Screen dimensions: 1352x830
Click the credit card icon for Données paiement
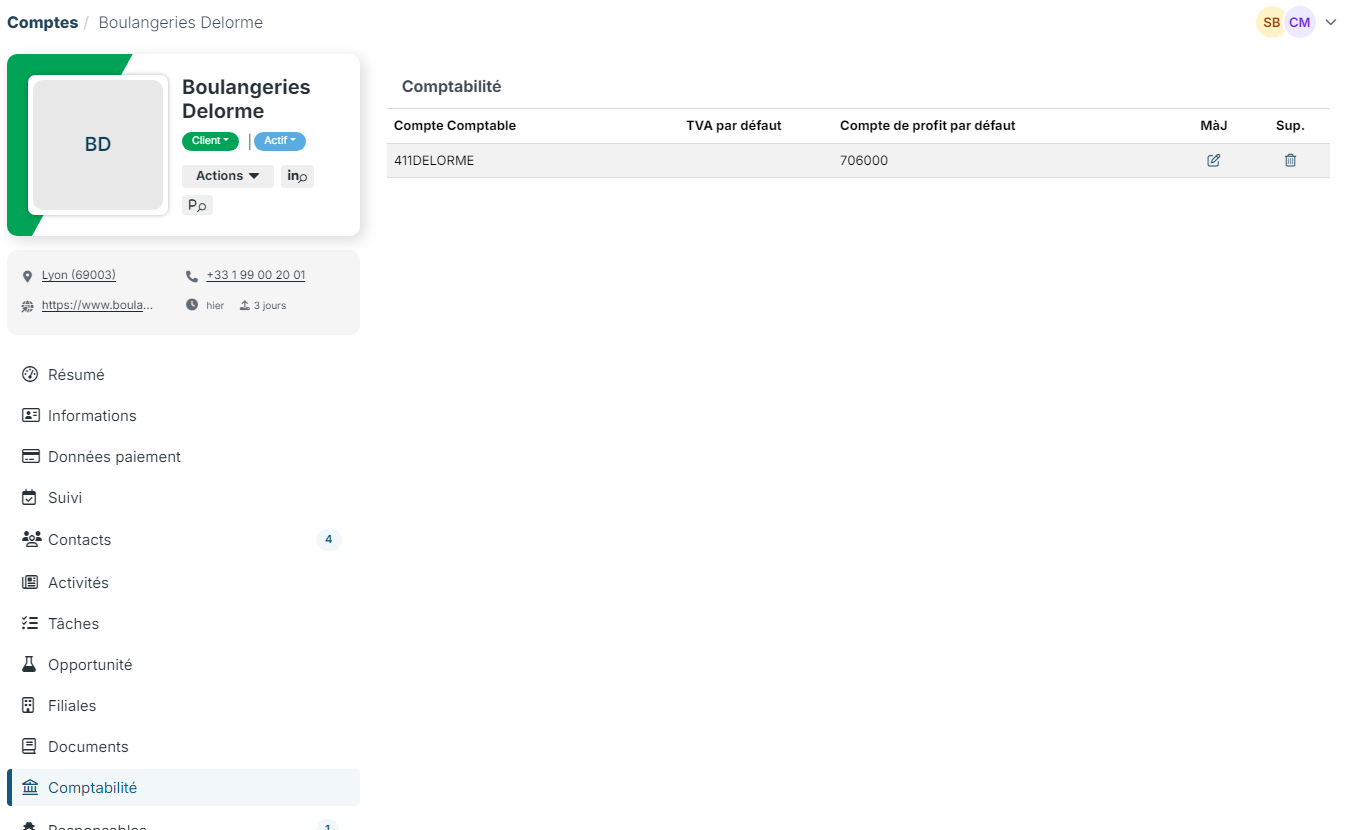(x=30, y=457)
